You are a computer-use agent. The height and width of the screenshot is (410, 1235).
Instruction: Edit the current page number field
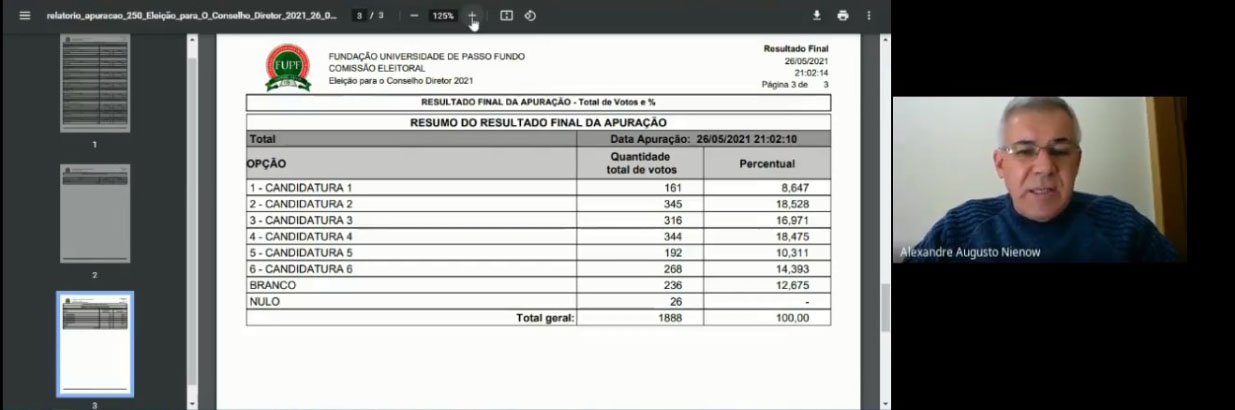pyautogui.click(x=360, y=16)
